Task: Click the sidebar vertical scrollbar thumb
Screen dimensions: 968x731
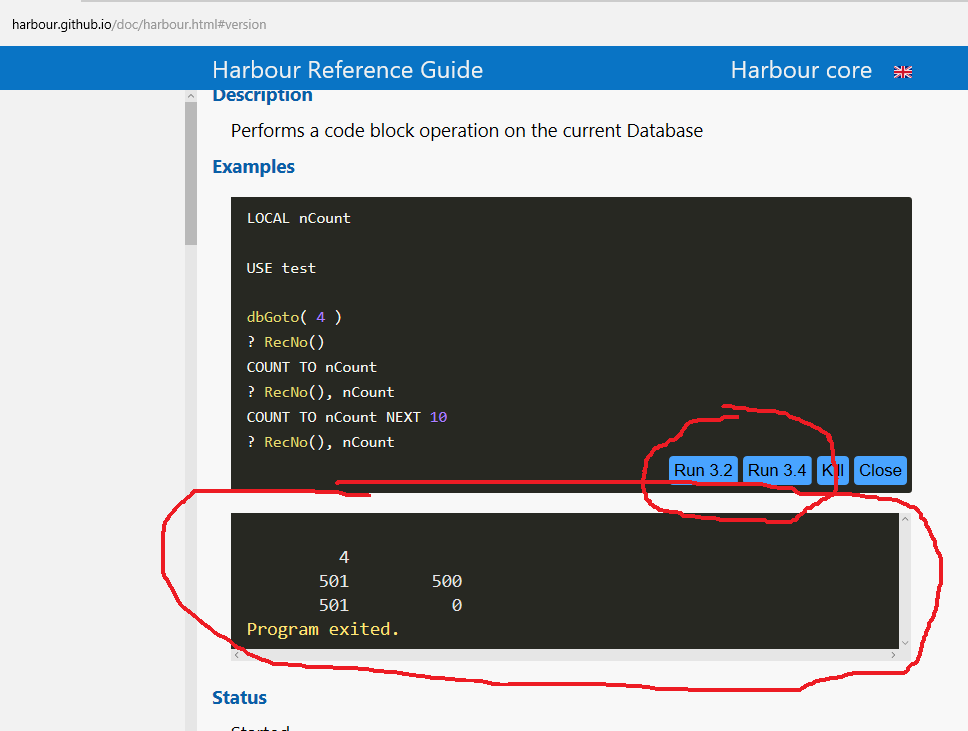Action: click(191, 170)
